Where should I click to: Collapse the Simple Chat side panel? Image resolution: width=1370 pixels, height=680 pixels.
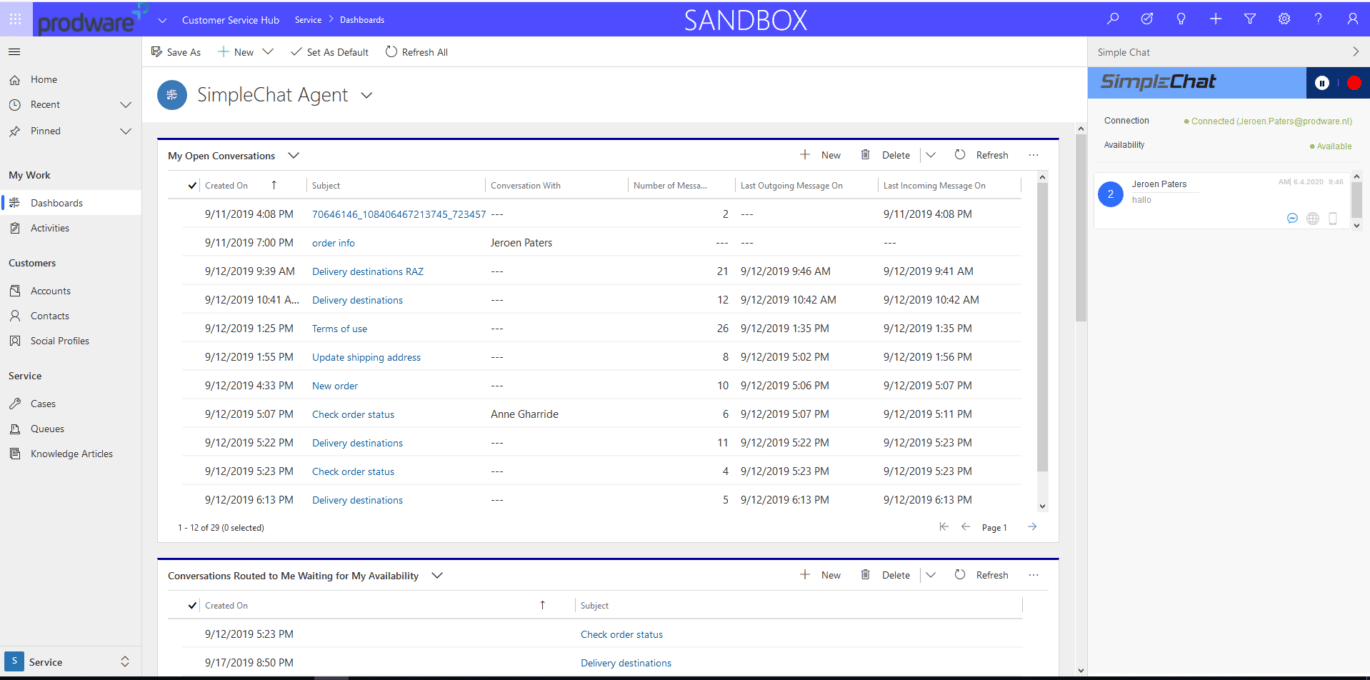click(x=1355, y=52)
